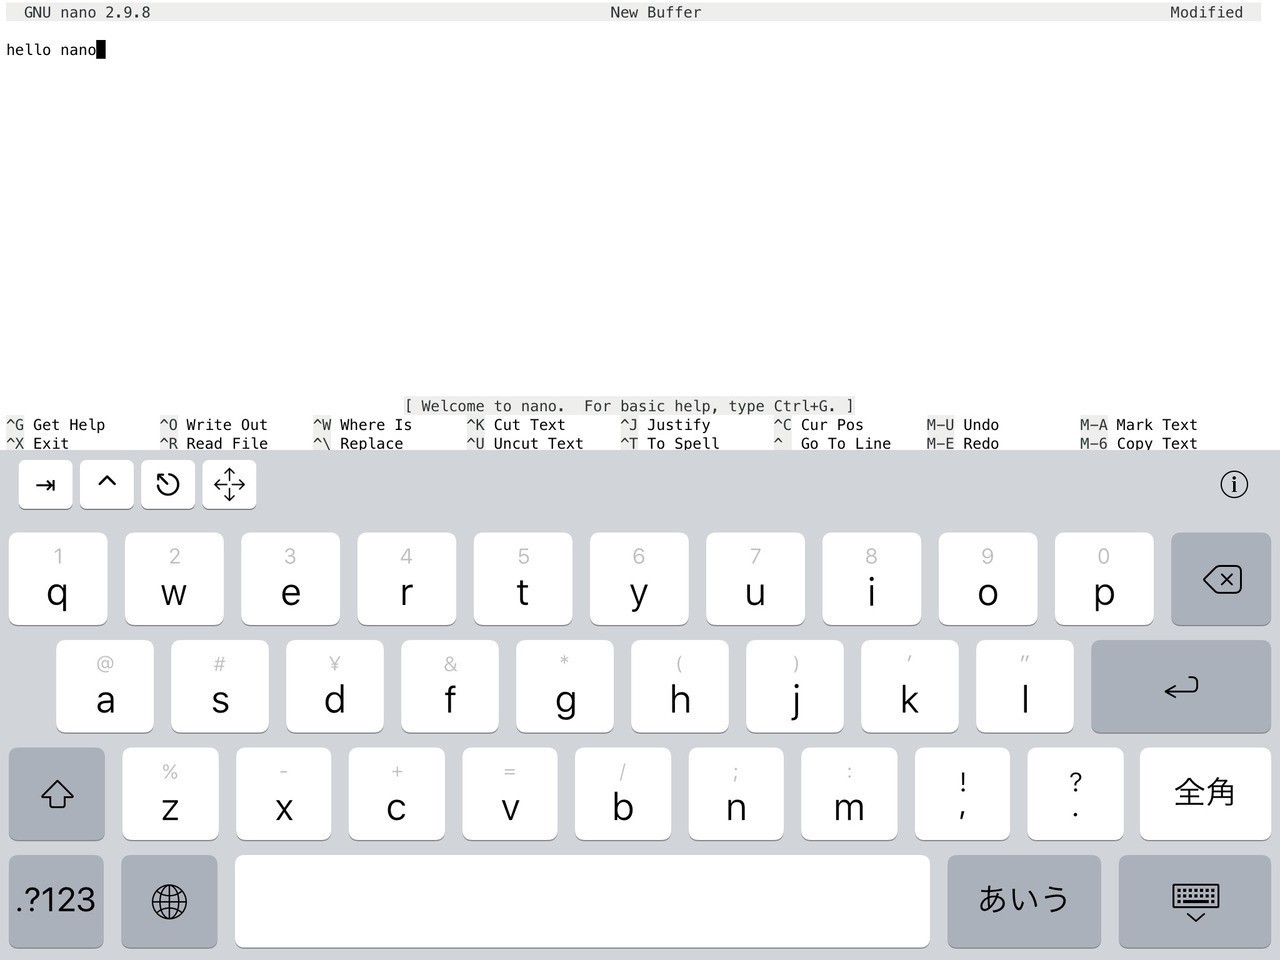Tap the j key
This screenshot has height=960, width=1280.
click(x=795, y=687)
